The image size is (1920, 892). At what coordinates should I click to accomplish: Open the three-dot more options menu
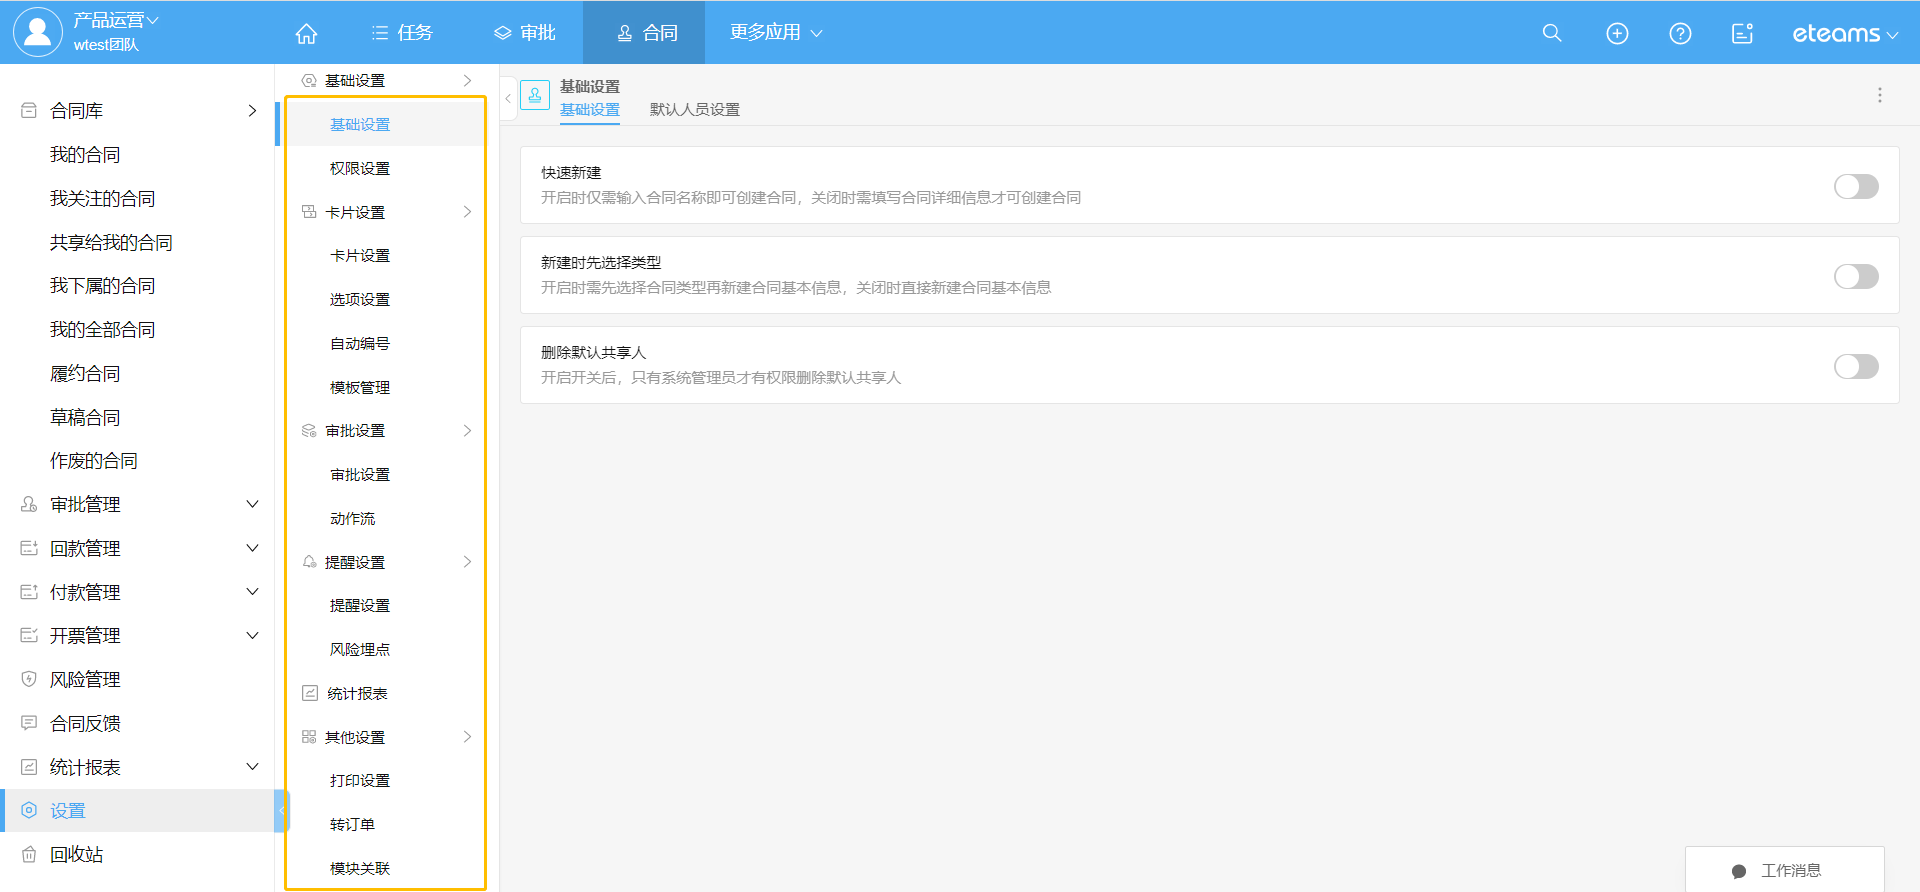(x=1879, y=95)
